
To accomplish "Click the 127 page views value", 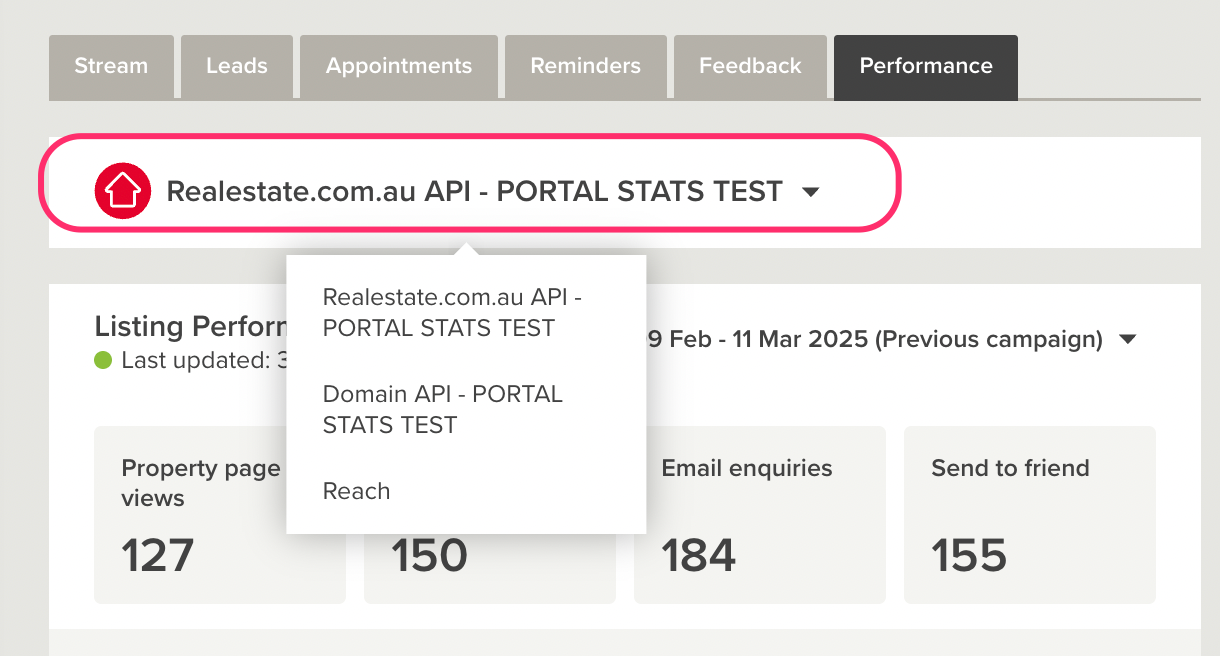I will click(x=157, y=556).
